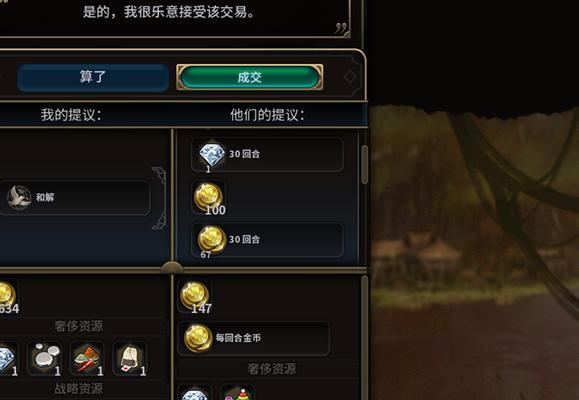Collapse my 战略资源 strategic resources section
Image resolution: width=579 pixels, height=400 pixels.
[79, 388]
